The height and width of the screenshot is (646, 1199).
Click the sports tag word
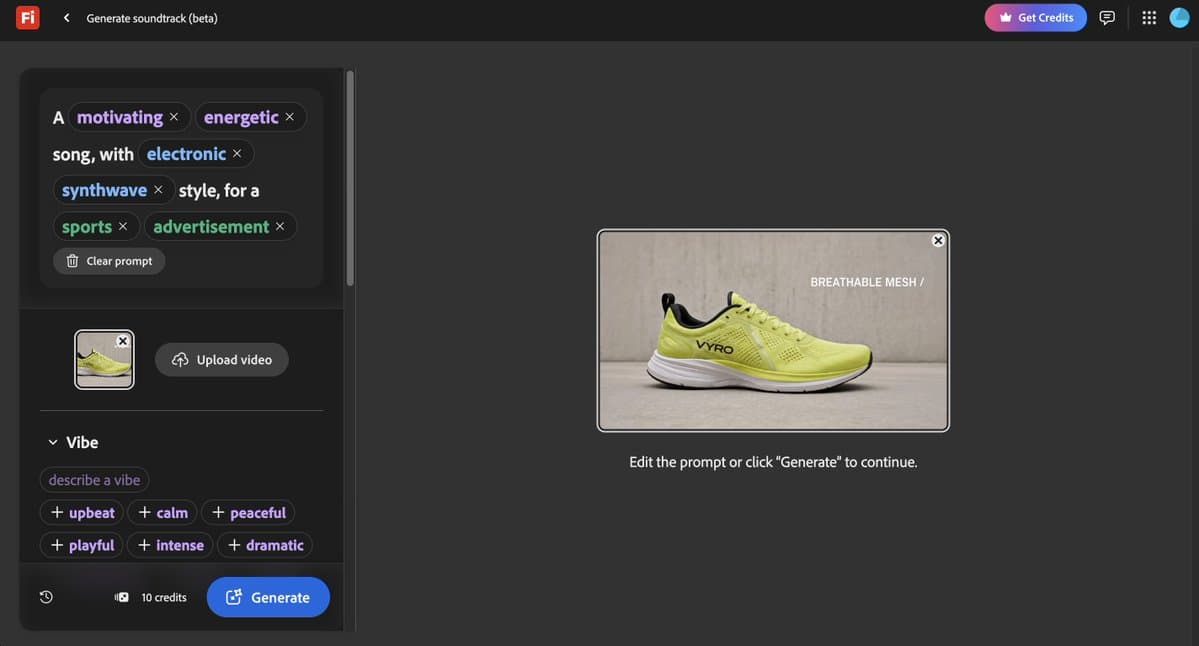coord(86,227)
